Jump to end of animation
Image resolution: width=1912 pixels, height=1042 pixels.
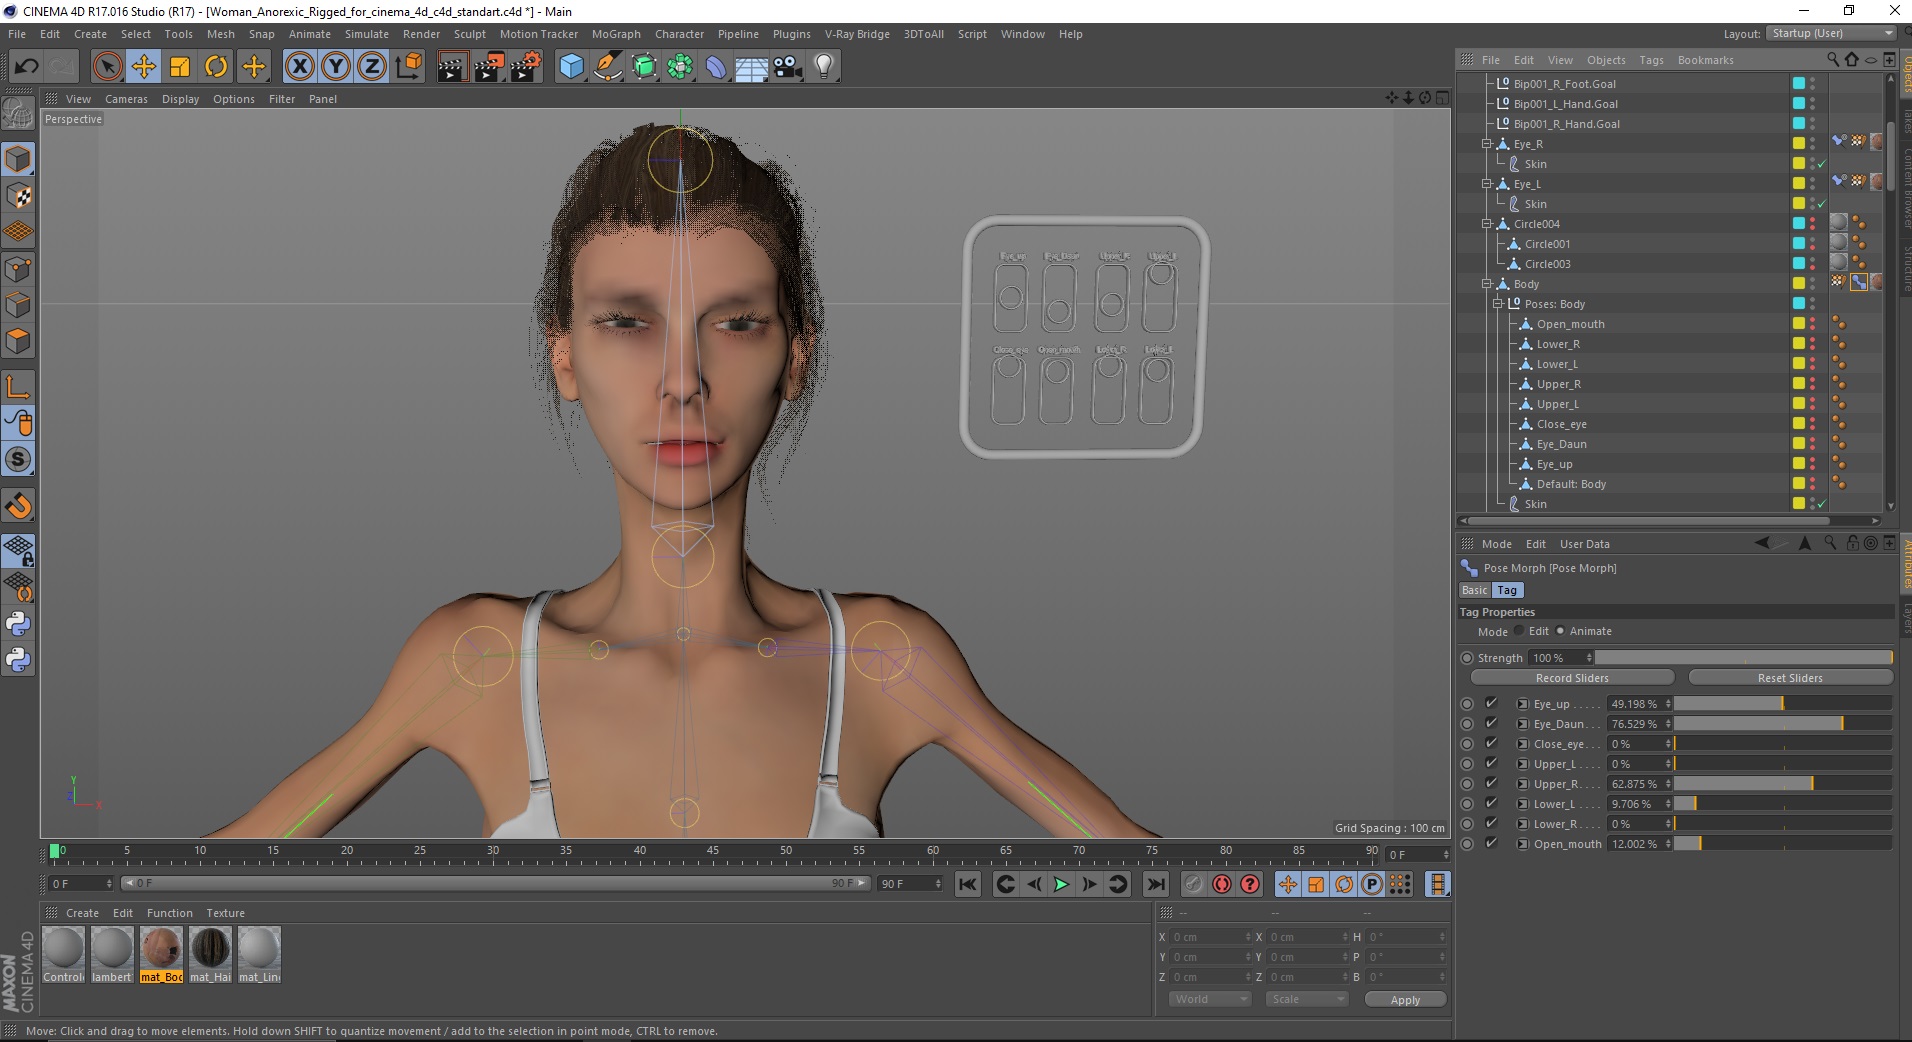[x=1156, y=884]
